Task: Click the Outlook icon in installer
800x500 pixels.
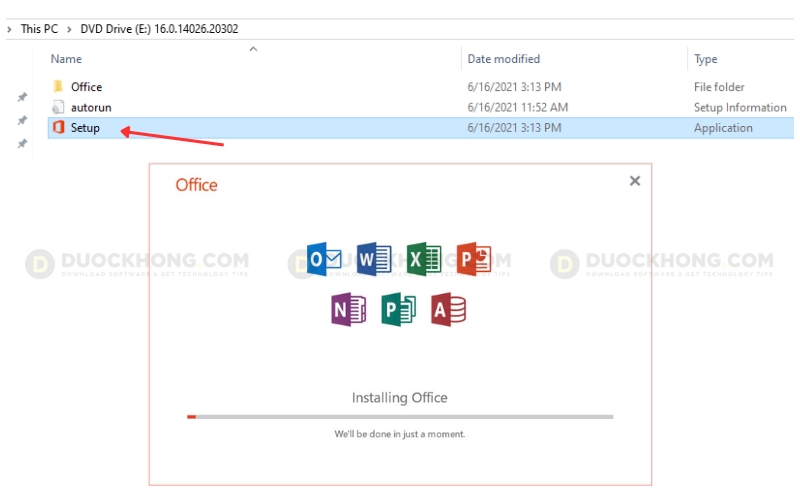Action: click(x=324, y=259)
